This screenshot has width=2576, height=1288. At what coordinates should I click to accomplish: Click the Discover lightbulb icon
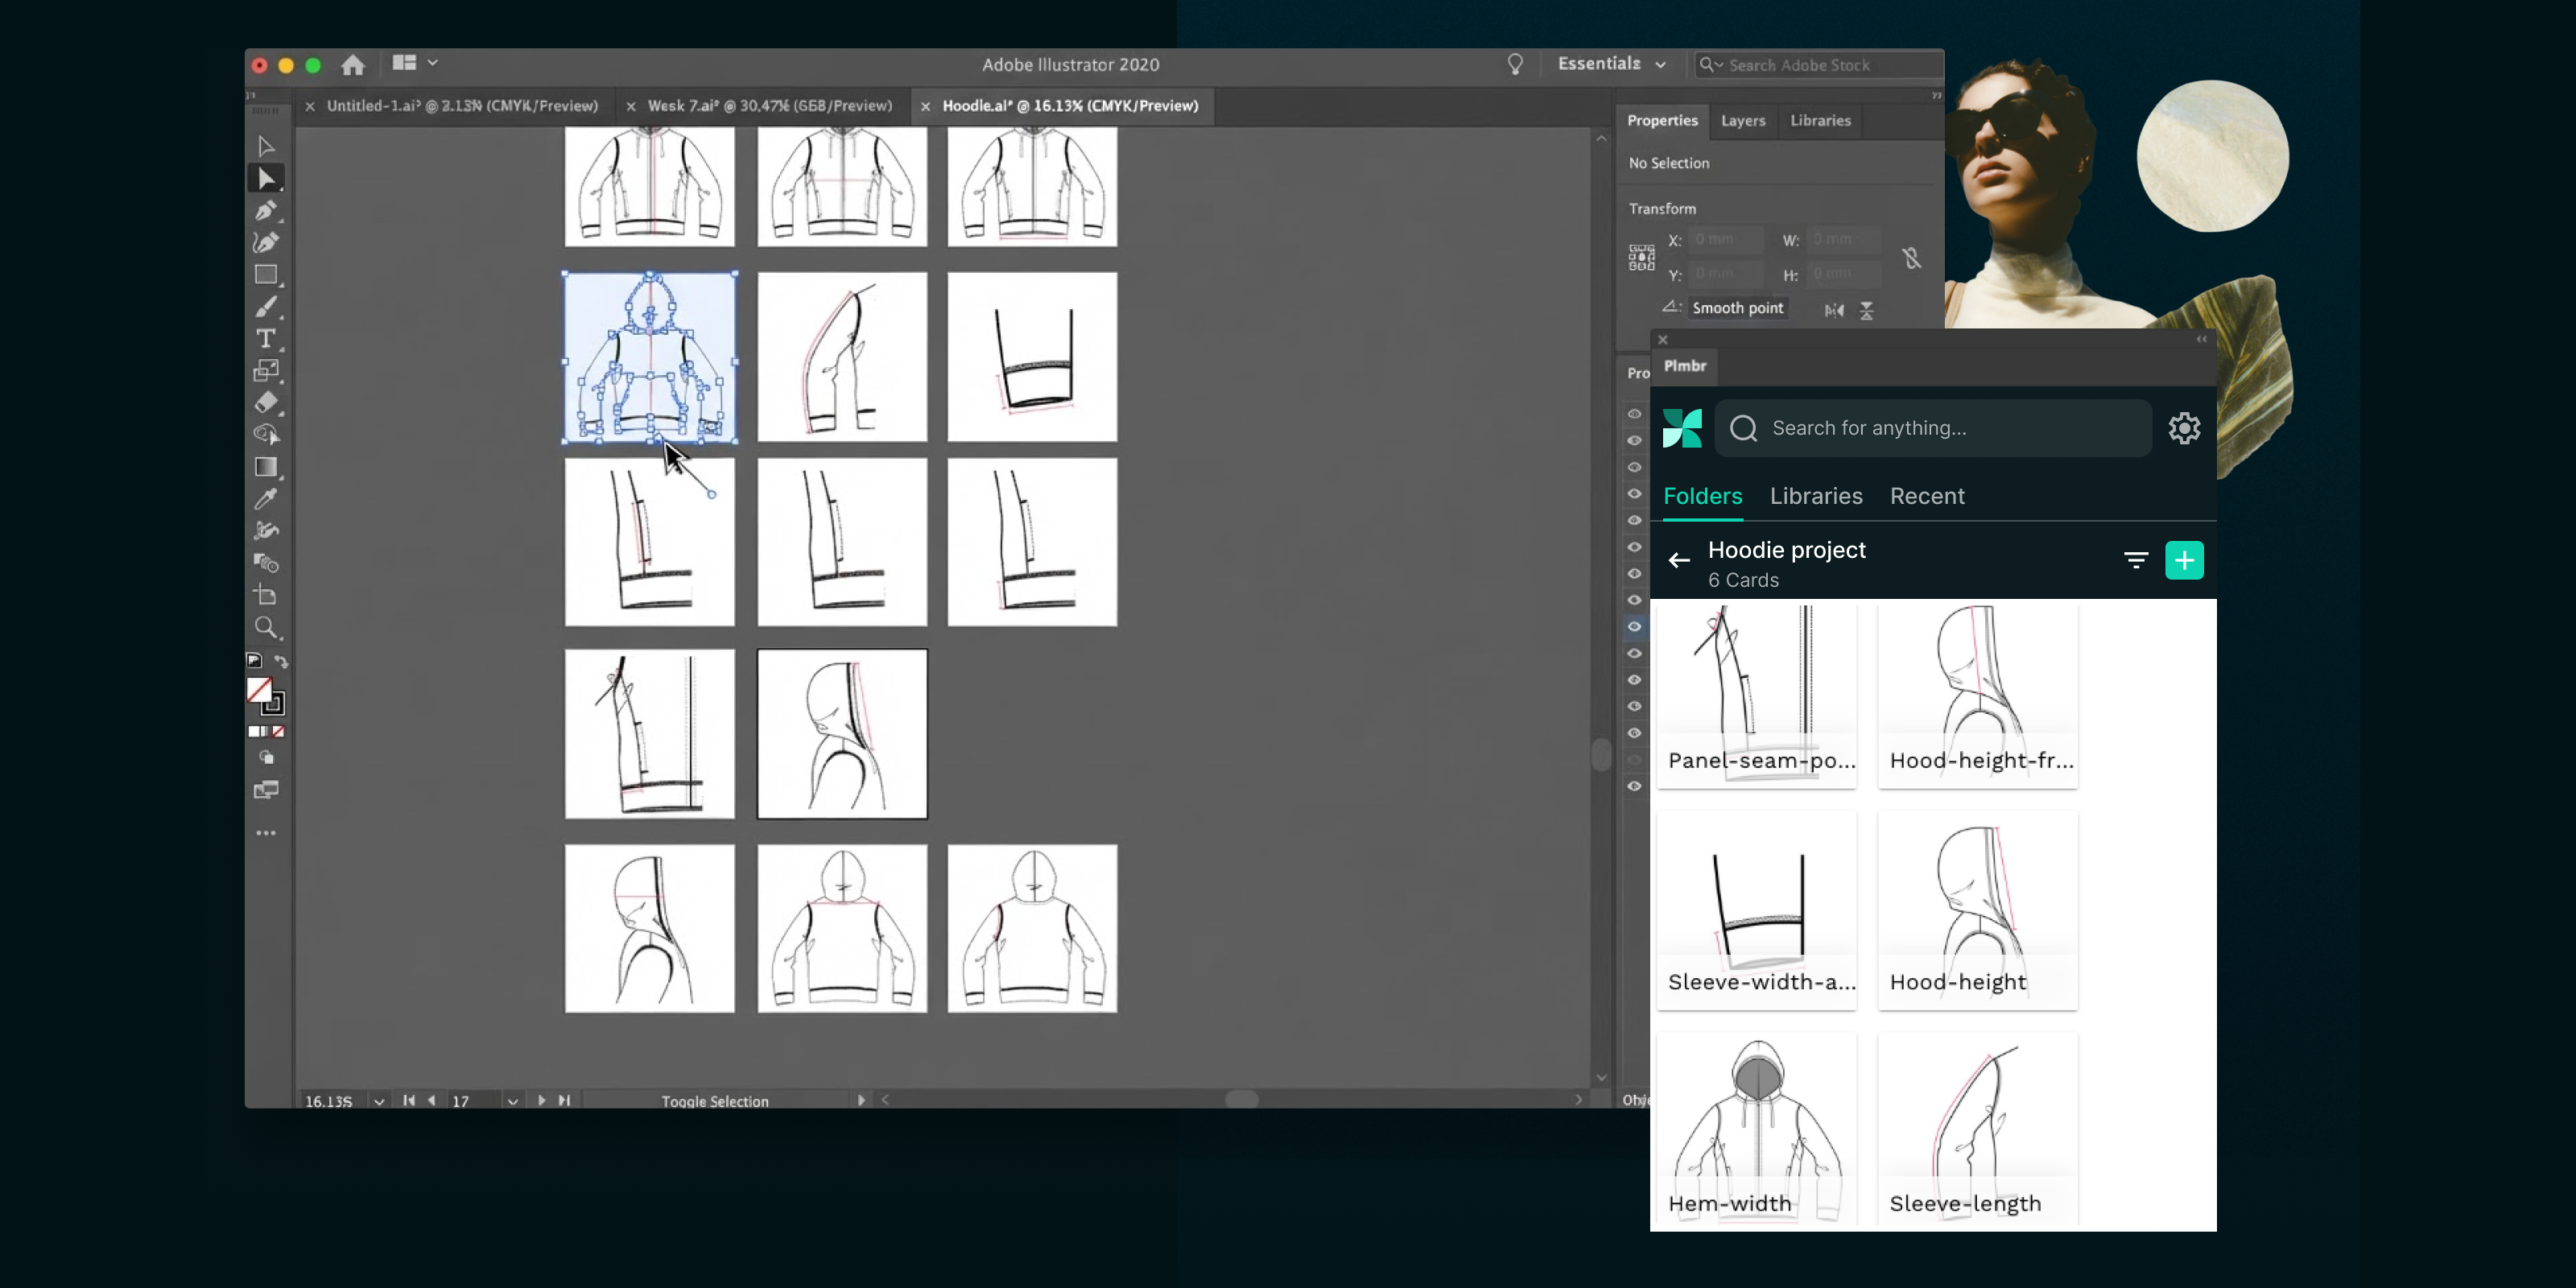pyautogui.click(x=1515, y=65)
